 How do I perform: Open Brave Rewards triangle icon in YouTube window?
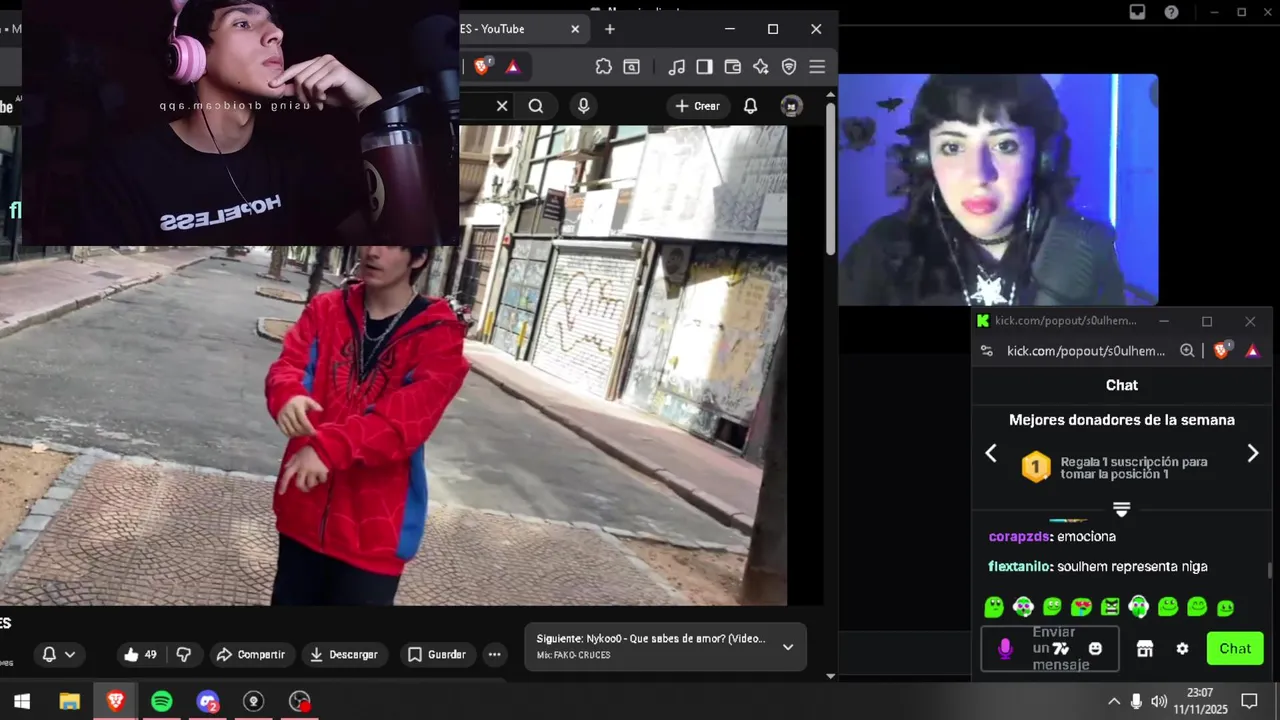(512, 67)
